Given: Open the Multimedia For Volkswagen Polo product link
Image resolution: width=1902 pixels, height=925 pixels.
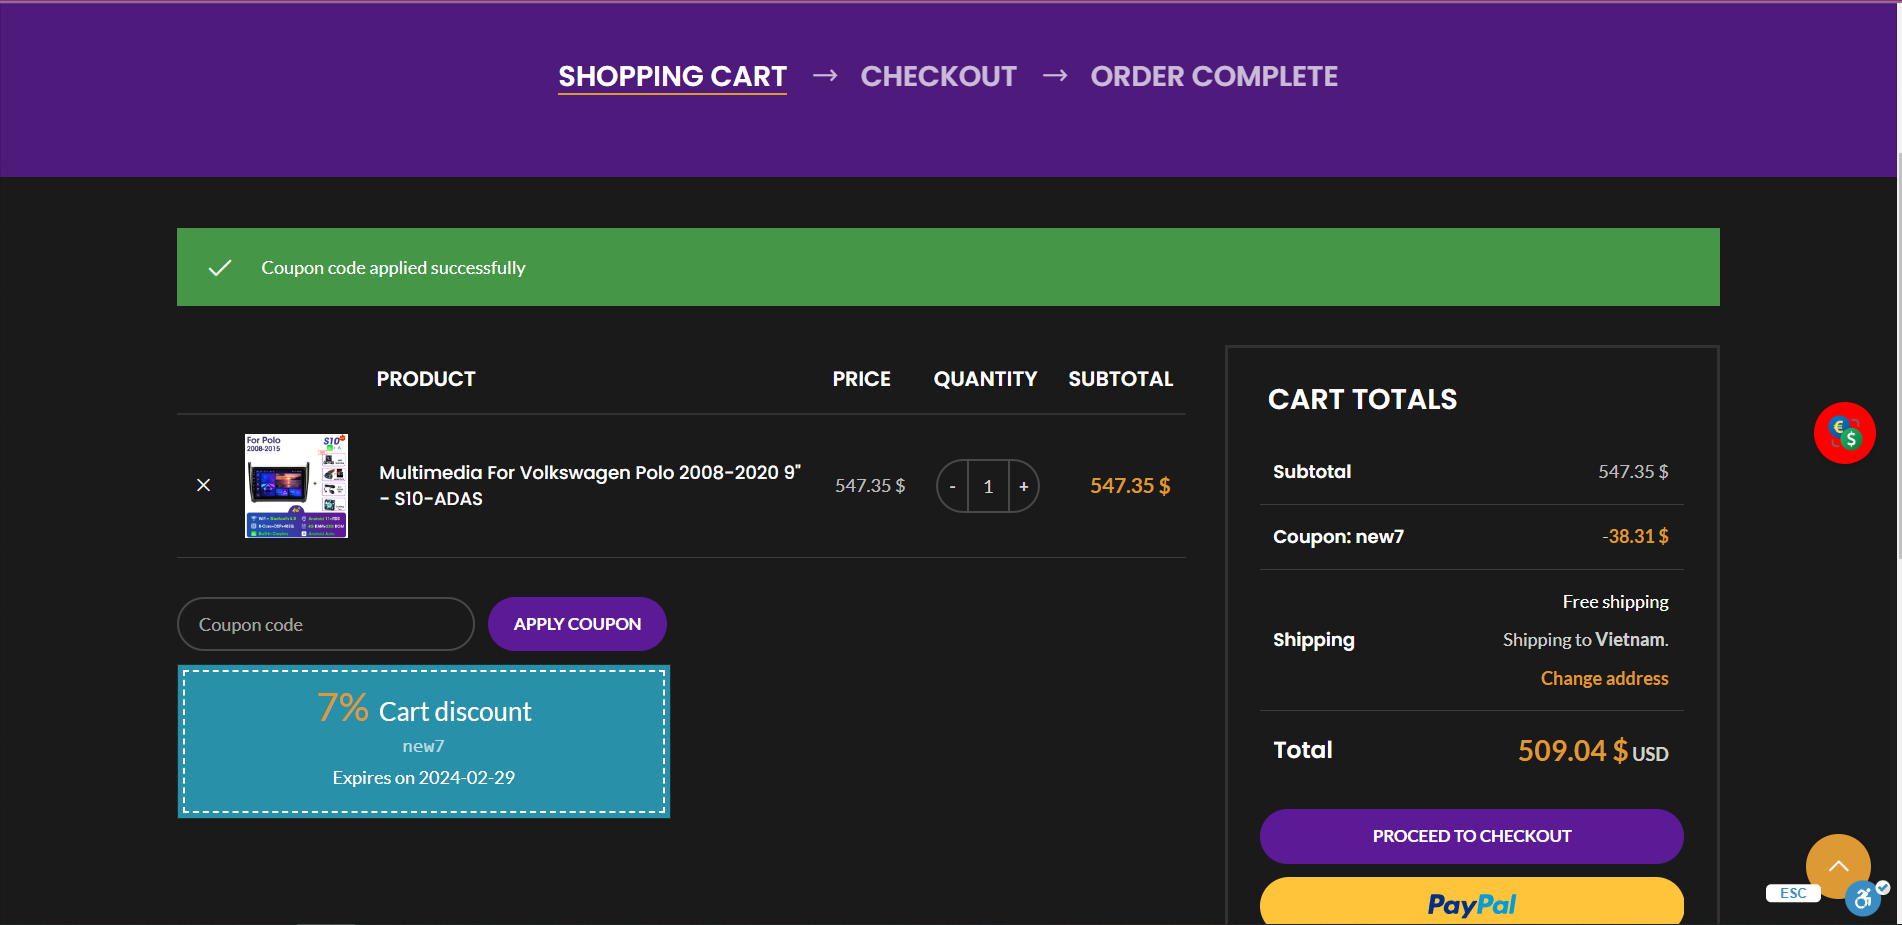Looking at the screenshot, I should pyautogui.click(x=590, y=485).
